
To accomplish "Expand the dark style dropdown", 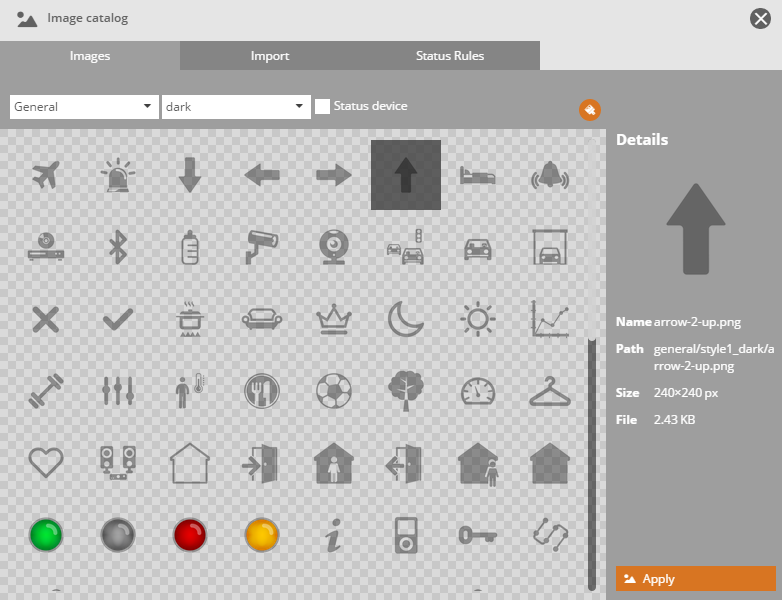I will [235, 107].
